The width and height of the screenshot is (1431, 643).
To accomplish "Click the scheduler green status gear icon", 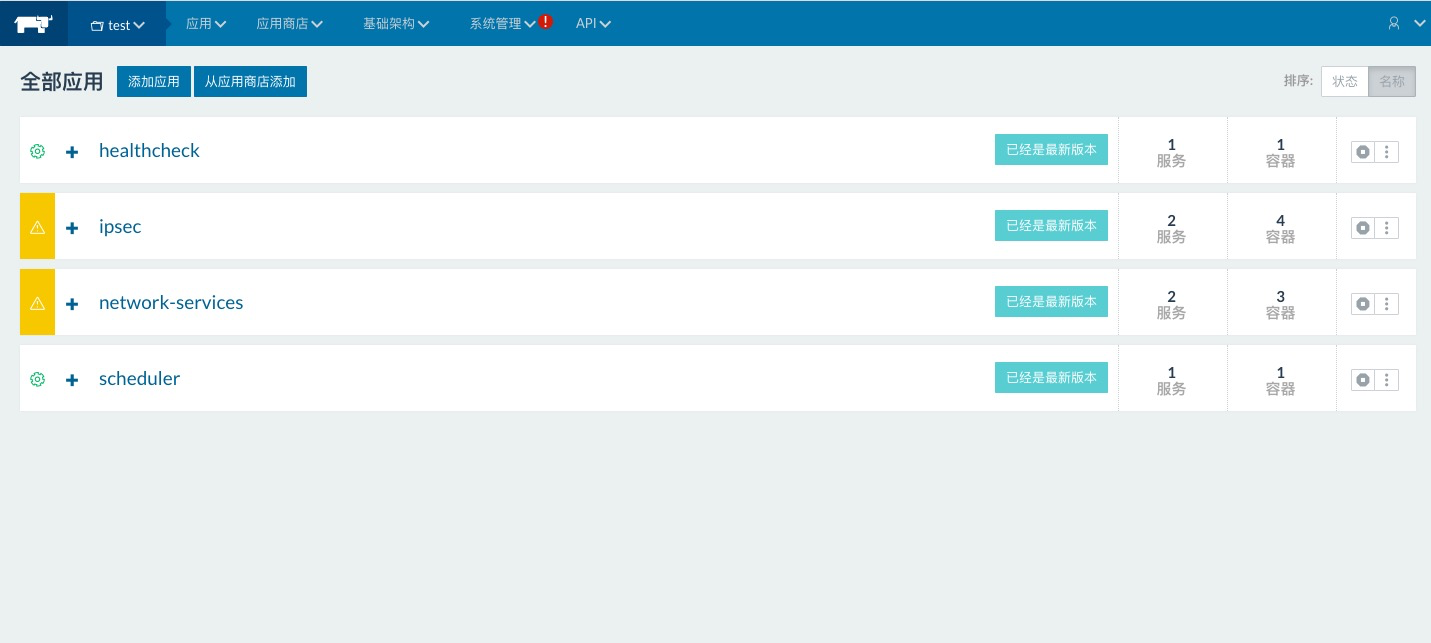I will pos(38,380).
